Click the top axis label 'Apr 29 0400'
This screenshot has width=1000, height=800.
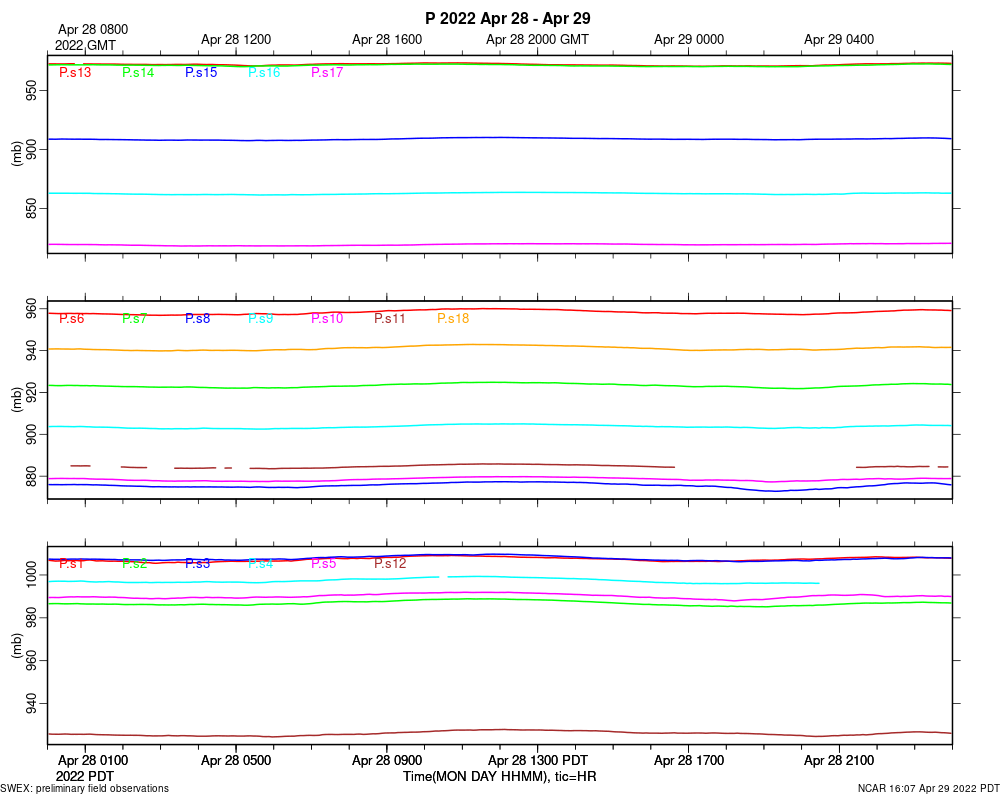click(839, 40)
